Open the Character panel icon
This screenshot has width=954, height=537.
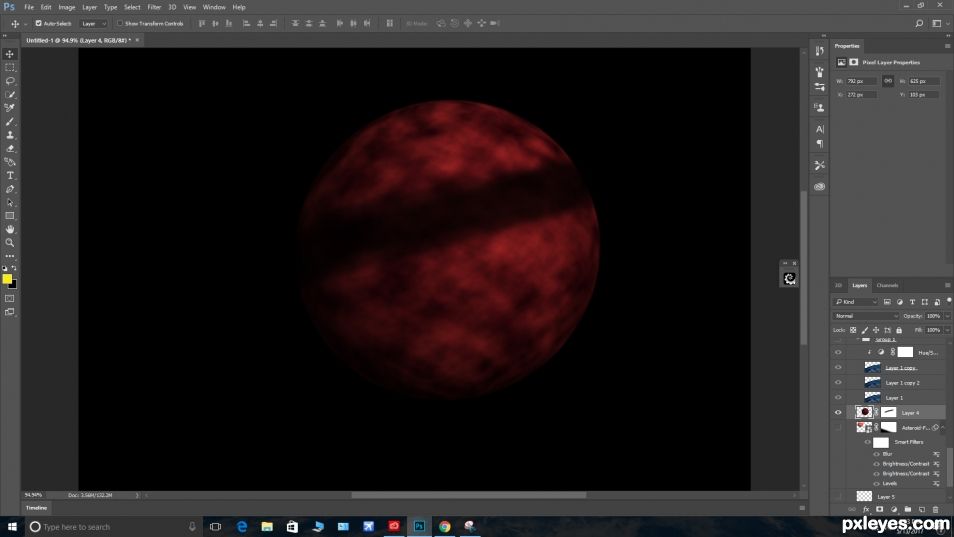tap(820, 129)
